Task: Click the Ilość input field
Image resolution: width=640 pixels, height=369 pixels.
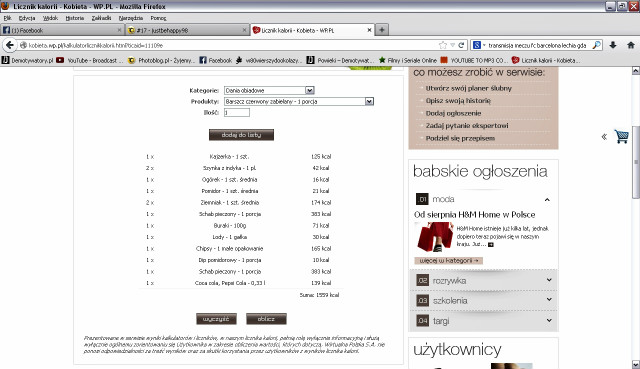Action: tap(237, 113)
